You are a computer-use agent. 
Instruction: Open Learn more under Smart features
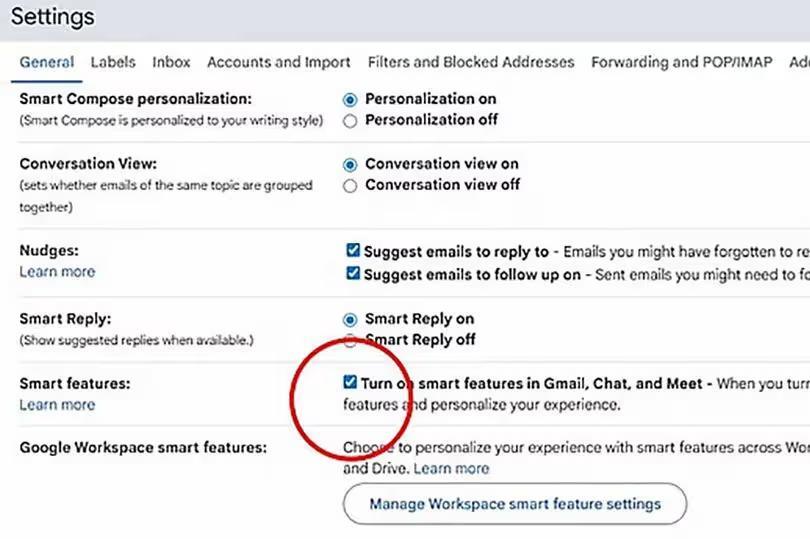(x=57, y=405)
